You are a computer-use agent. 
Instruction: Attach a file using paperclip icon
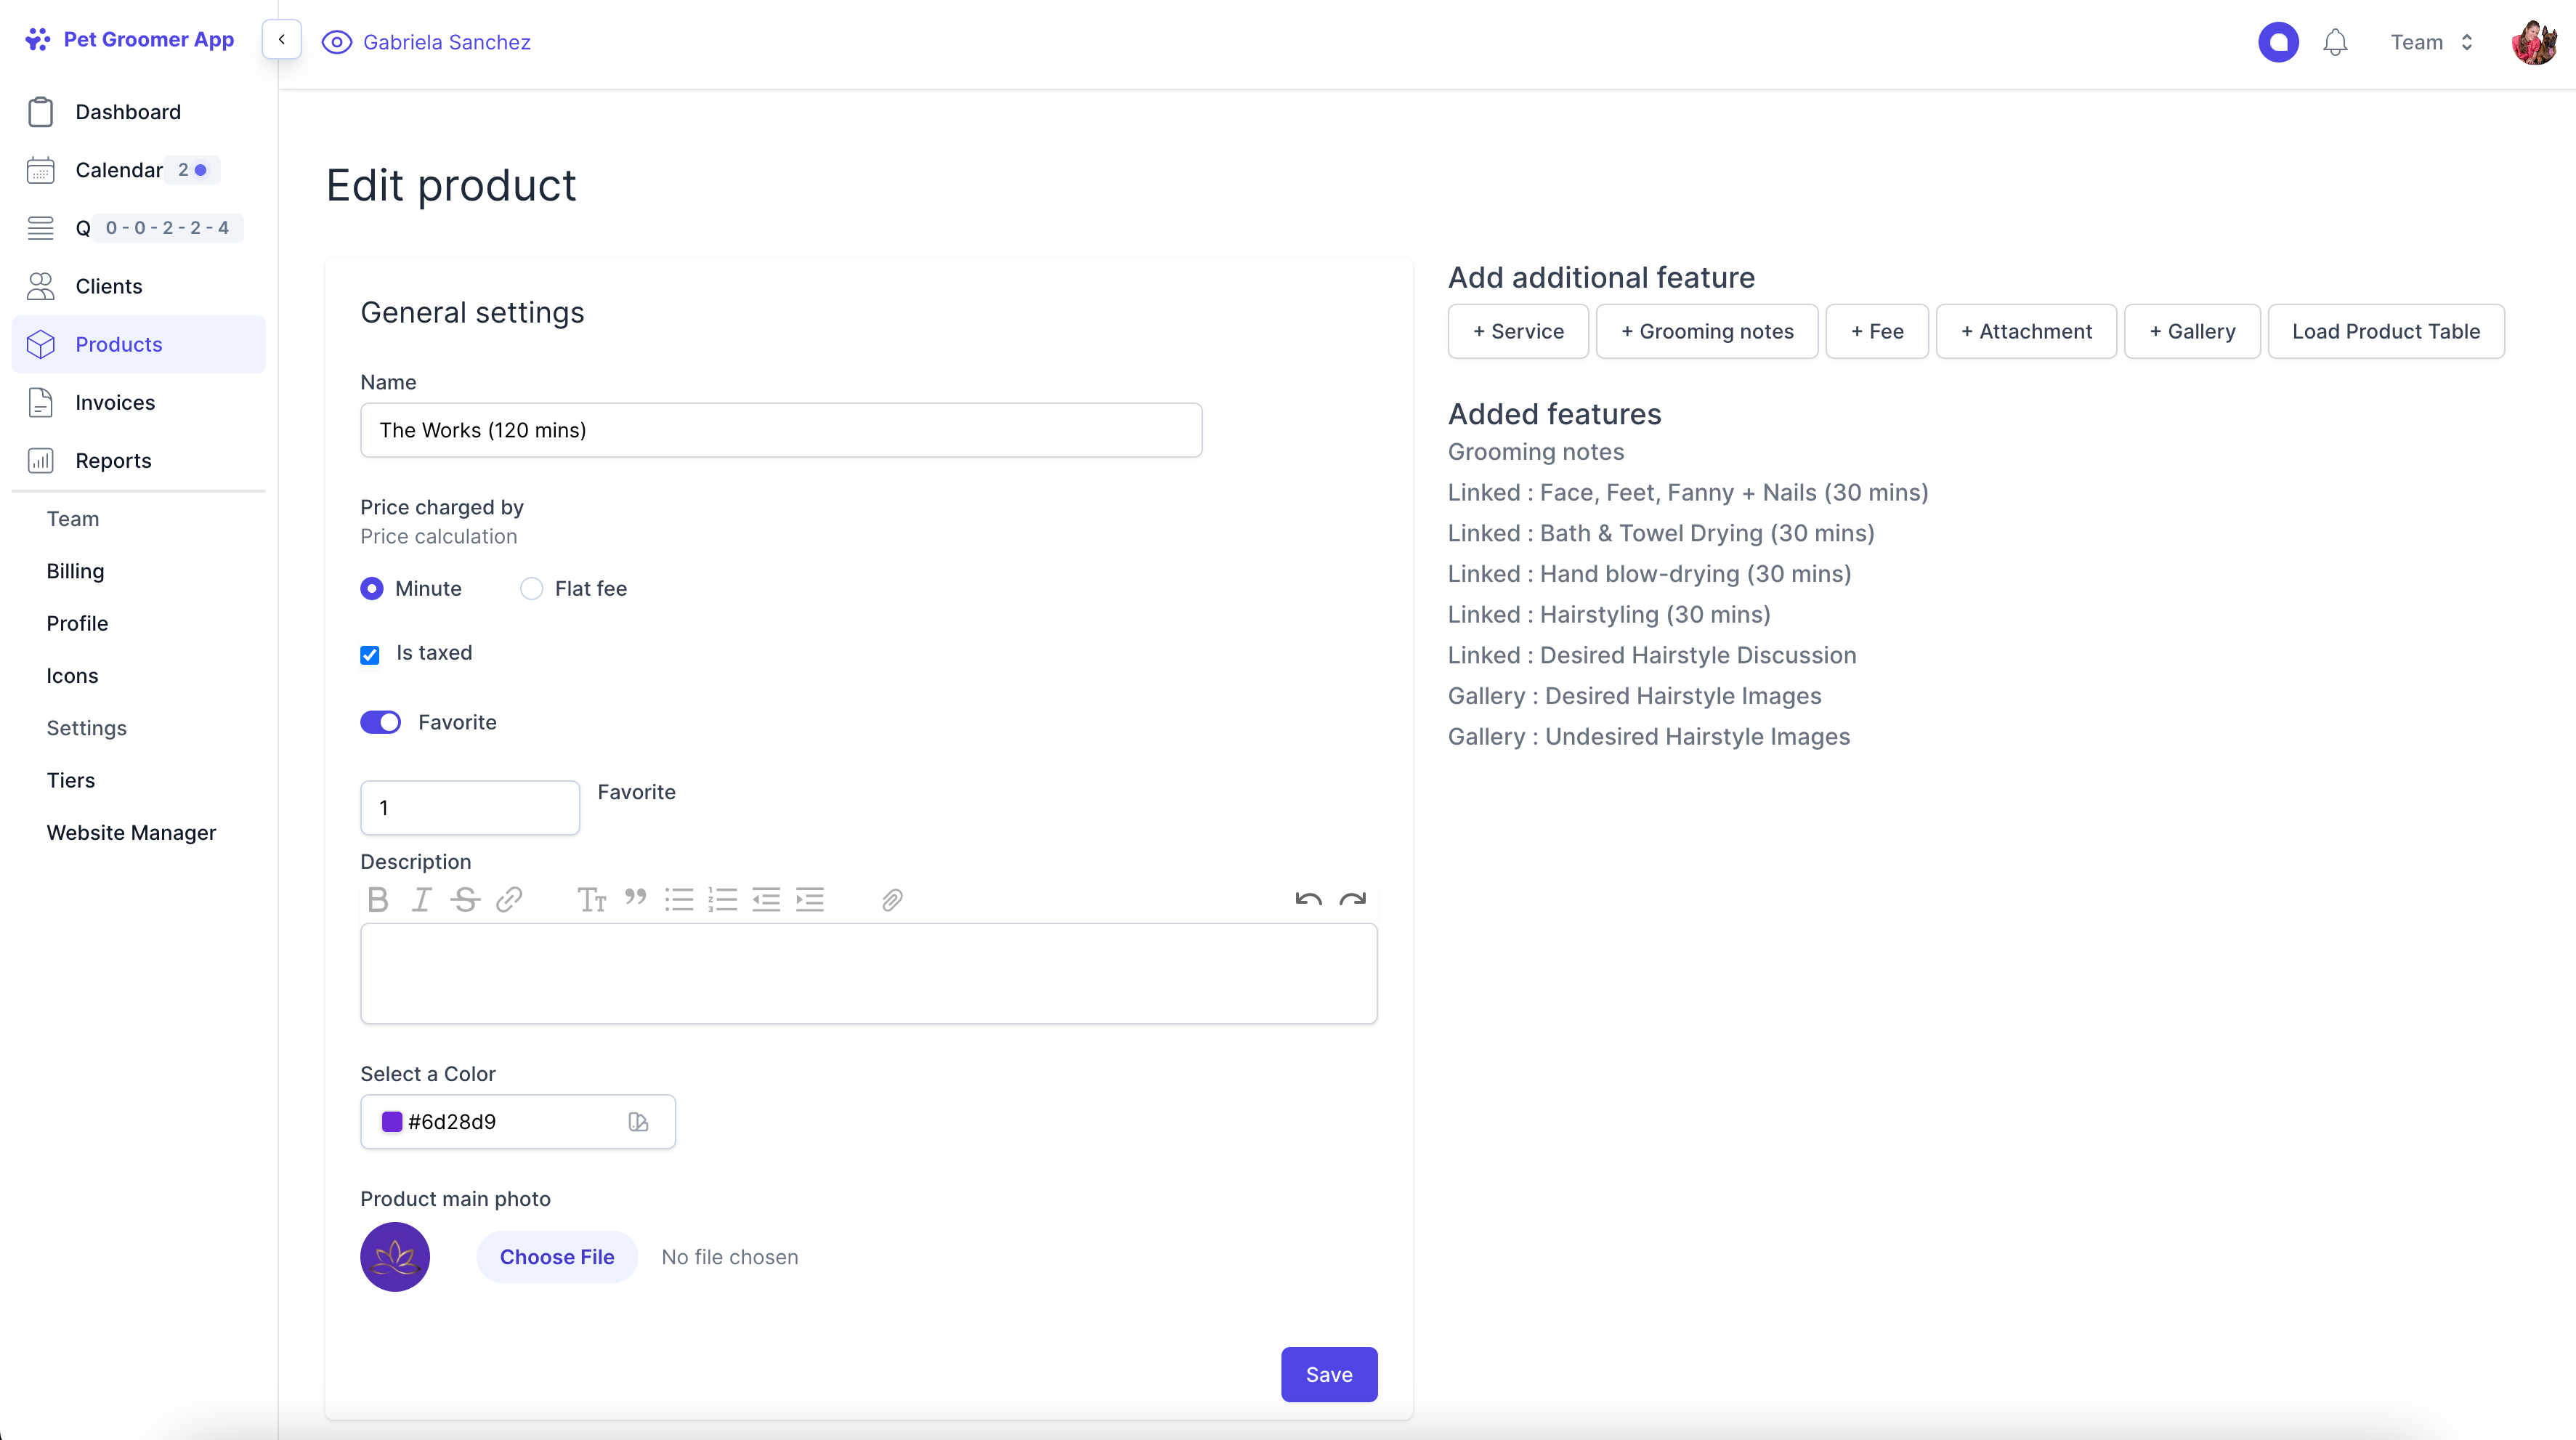tap(892, 900)
